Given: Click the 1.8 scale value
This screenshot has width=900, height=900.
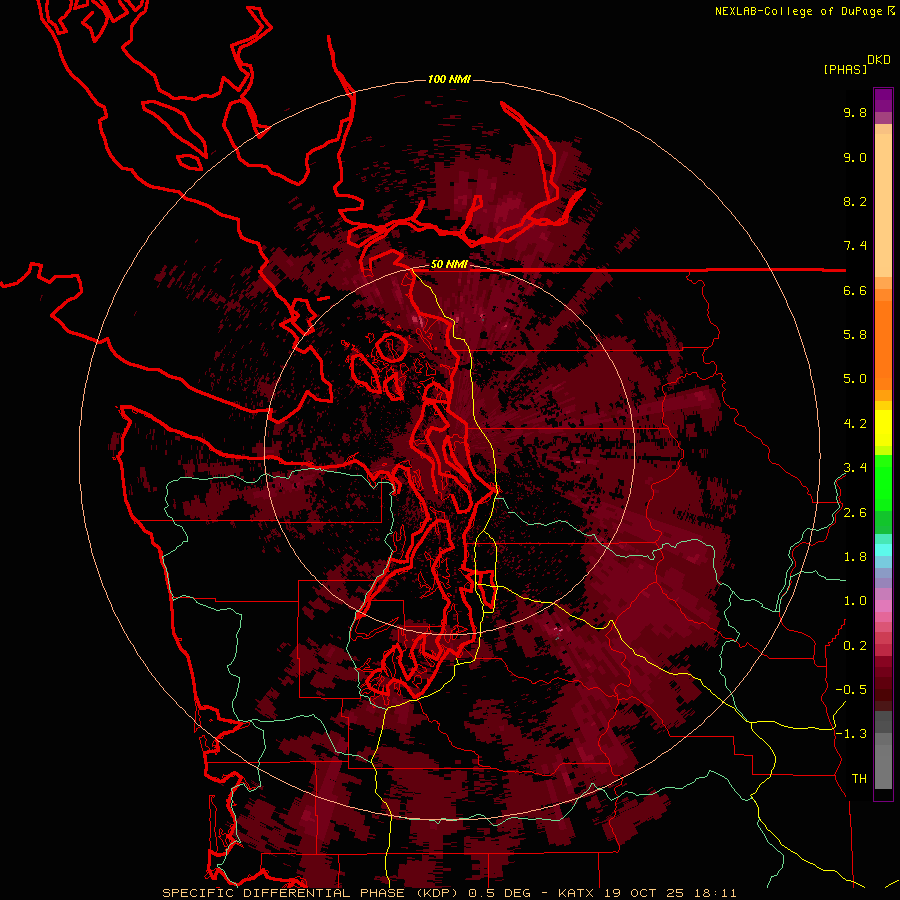Looking at the screenshot, I should [x=855, y=557].
